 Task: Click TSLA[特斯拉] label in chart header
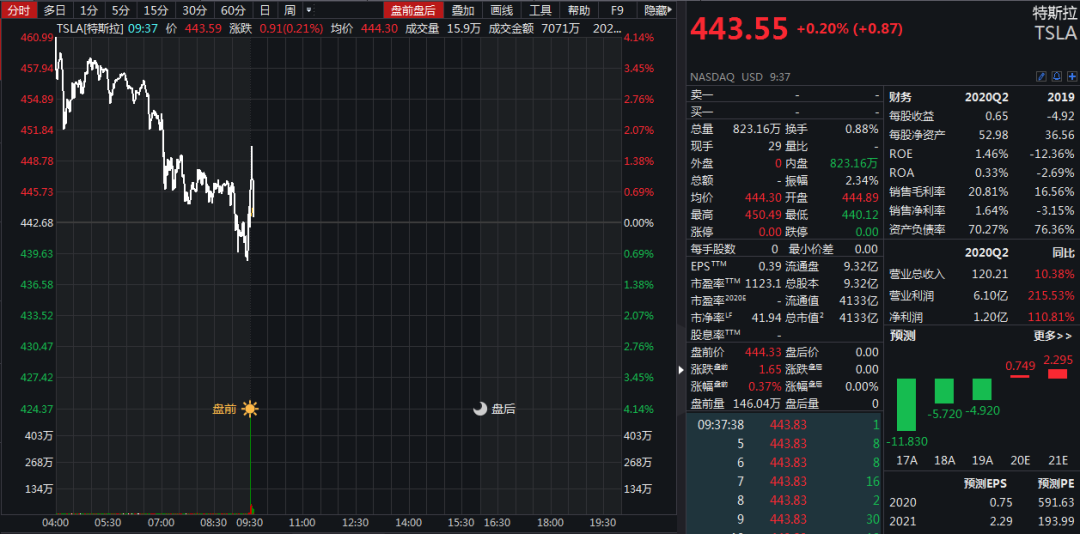[x=92, y=28]
